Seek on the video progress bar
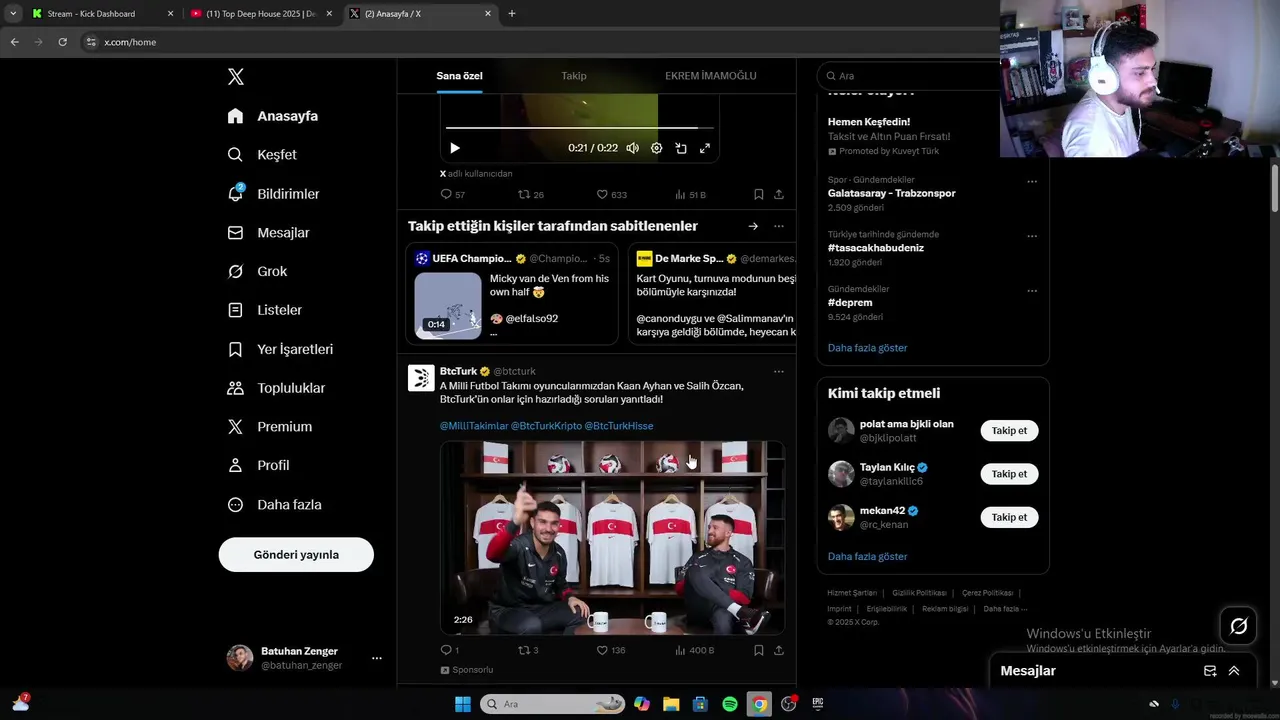Image resolution: width=1280 pixels, height=720 pixels. coord(579,128)
